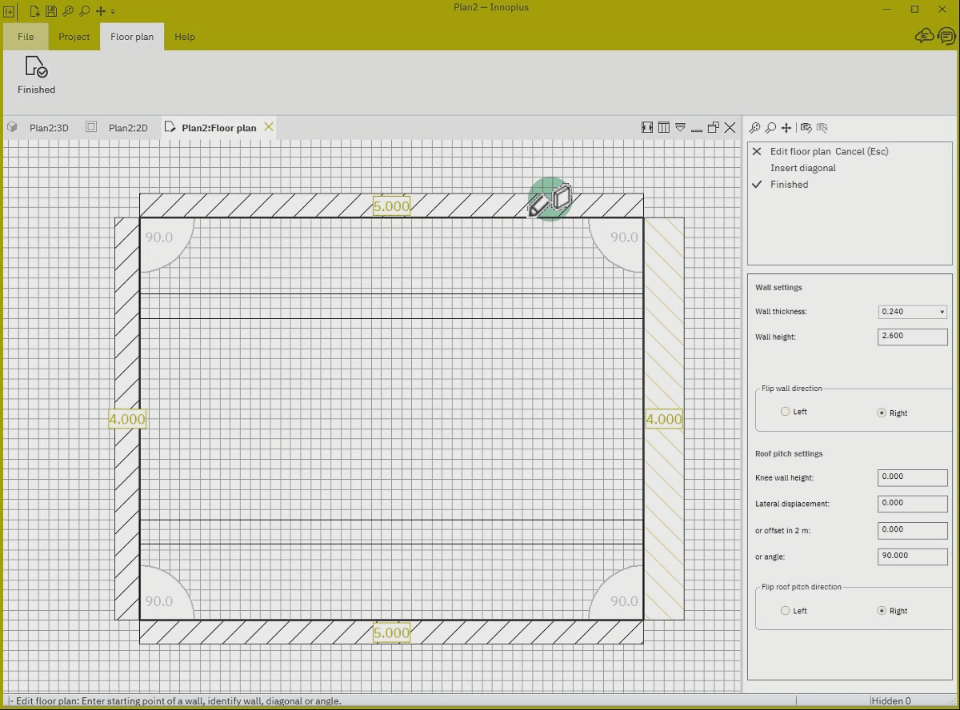Screen dimensions: 960x710
Task: Click the Wall height input field
Action: tap(912, 337)
